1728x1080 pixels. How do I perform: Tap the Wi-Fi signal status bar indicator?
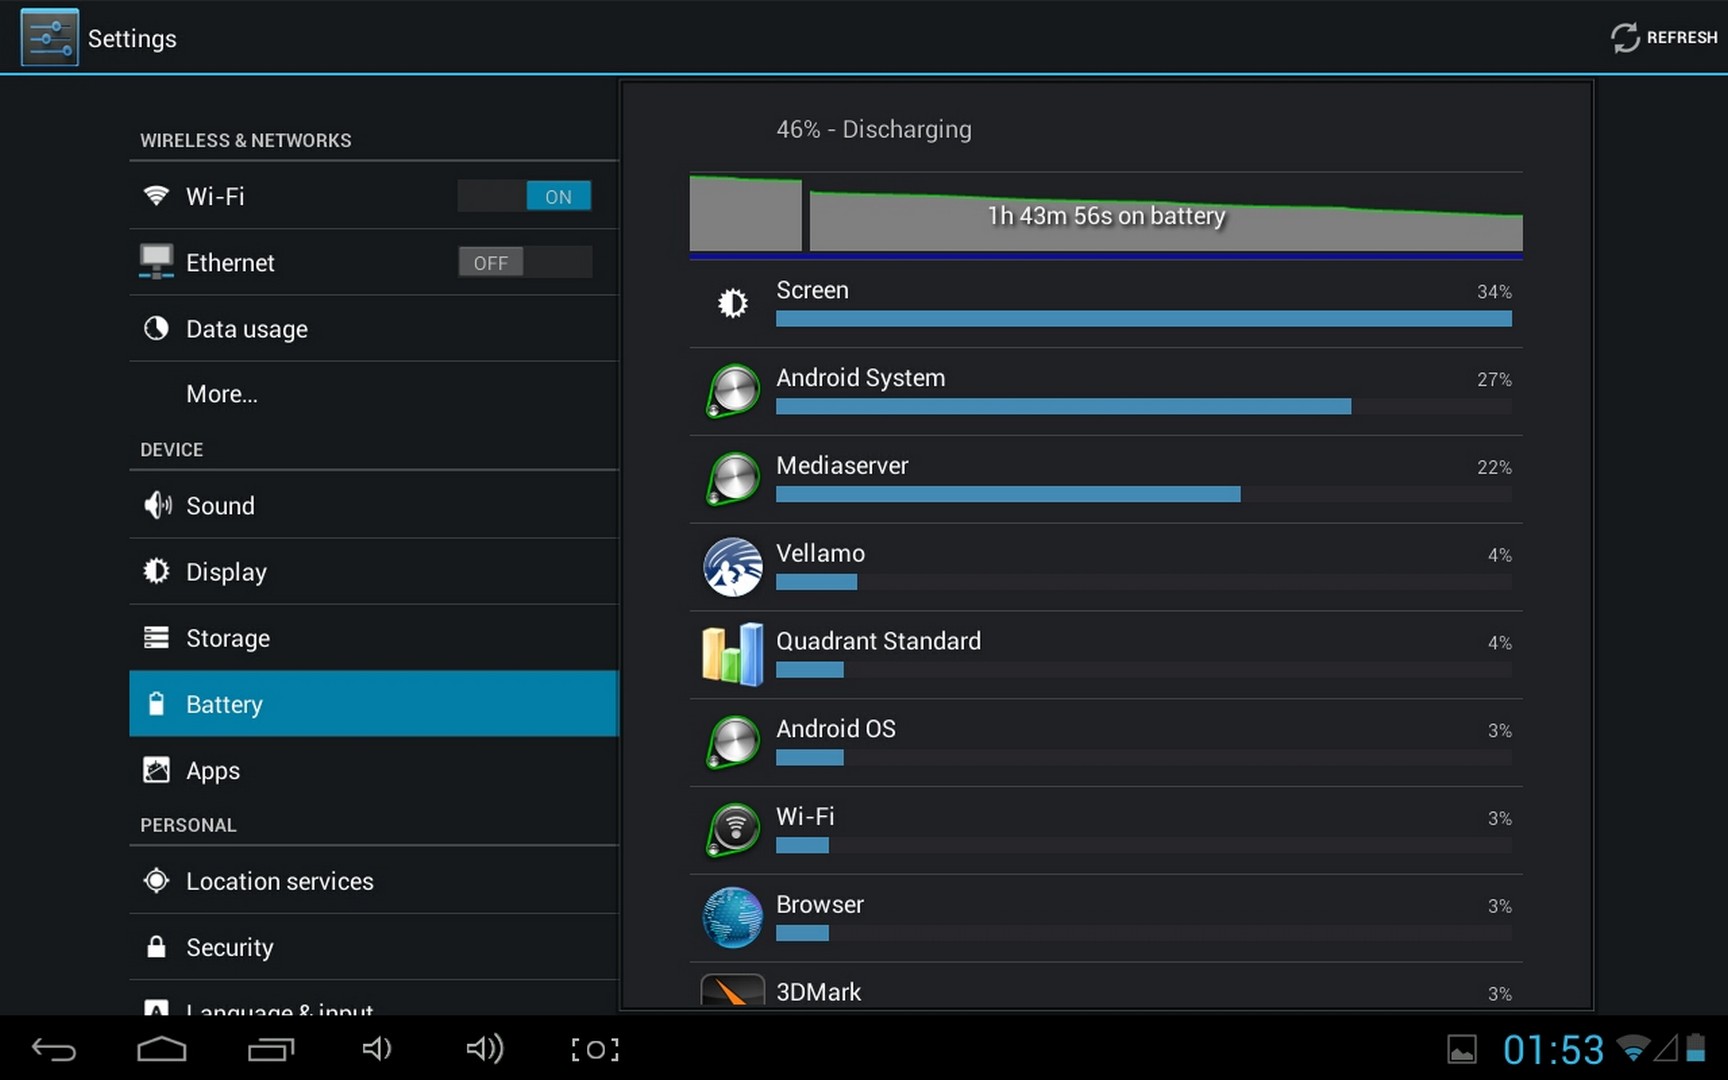tap(1633, 1048)
